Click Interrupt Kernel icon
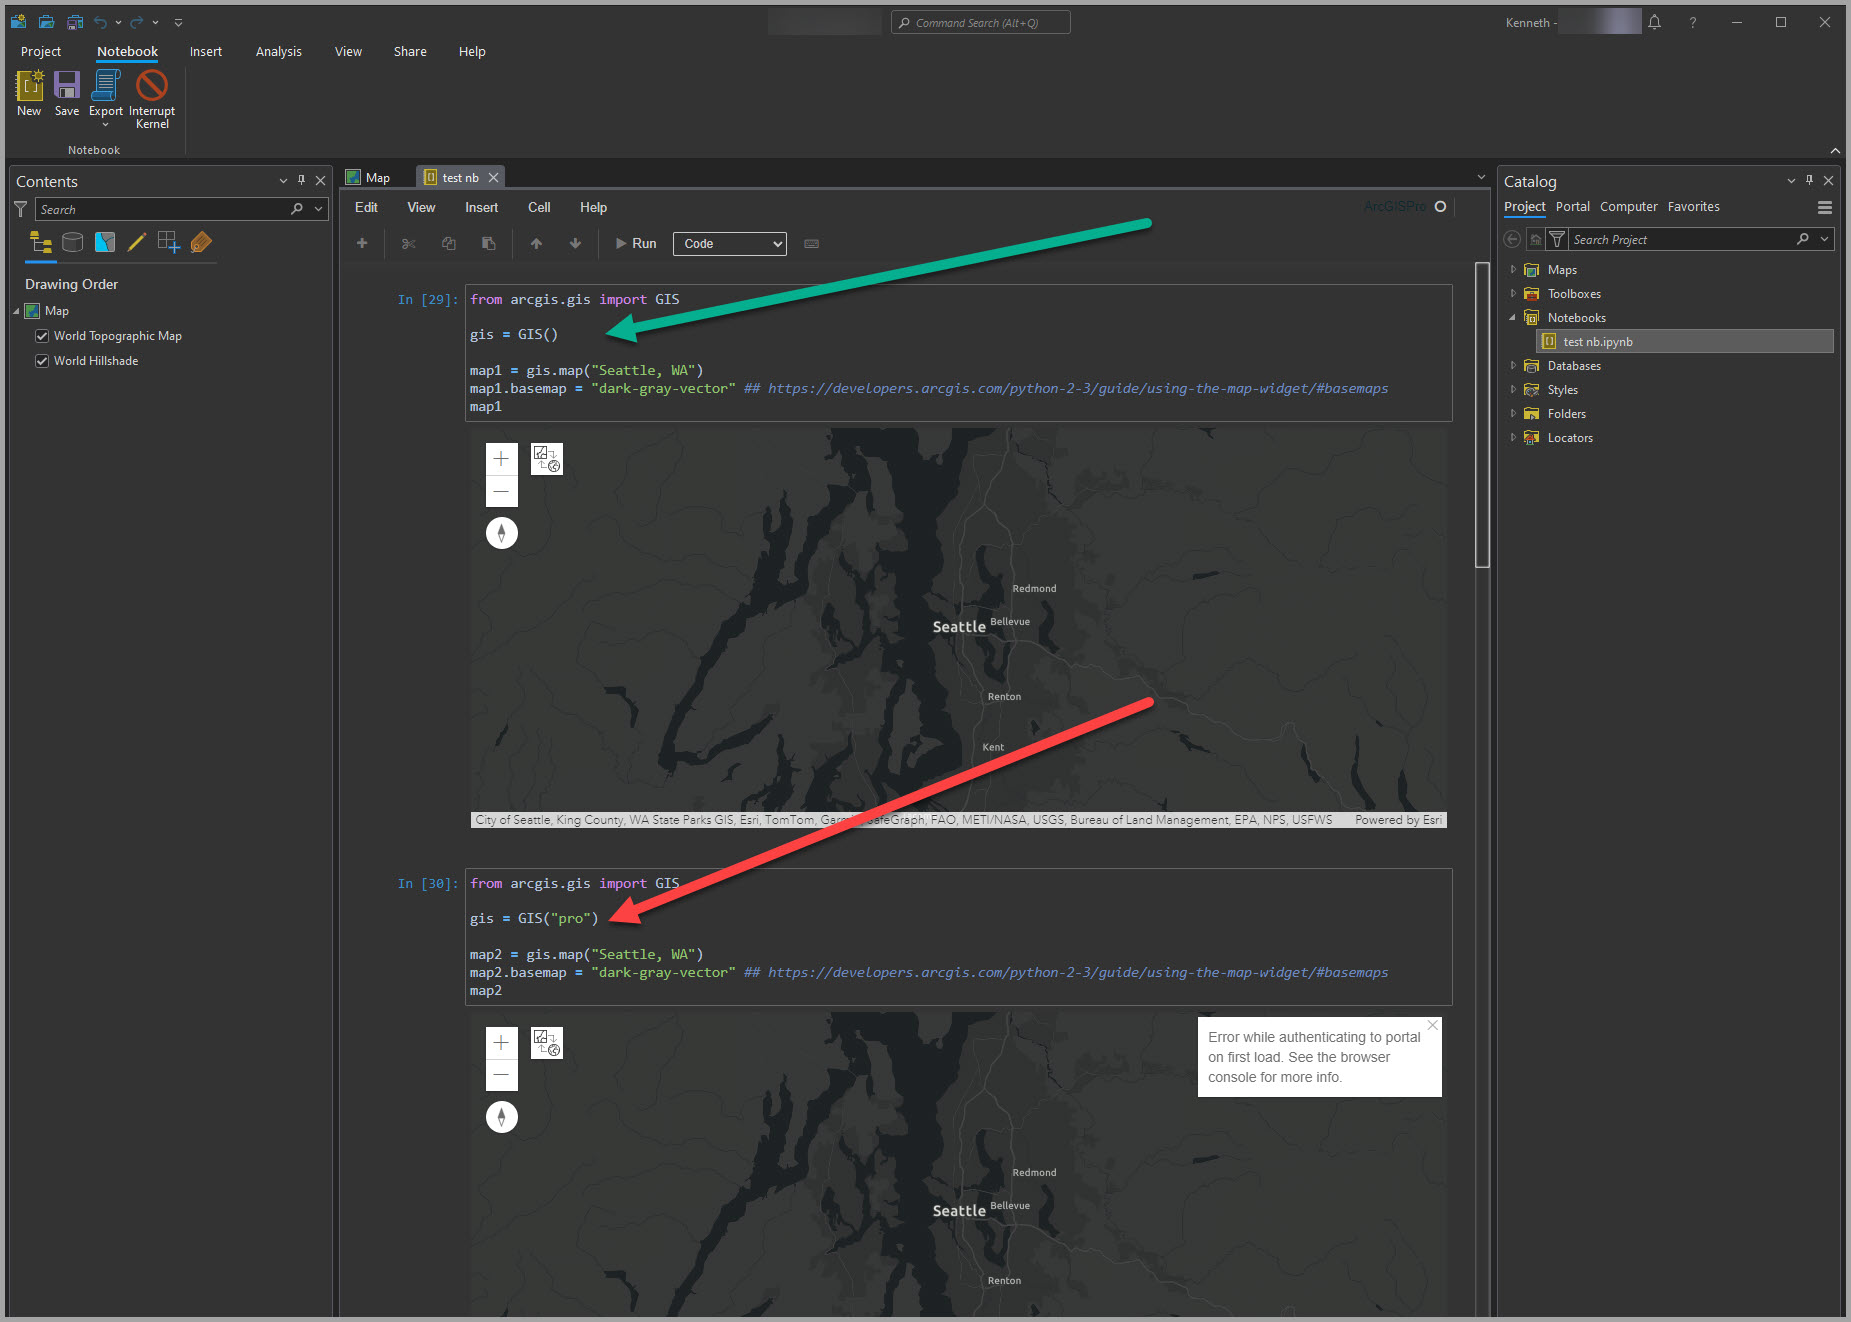The width and height of the screenshot is (1851, 1322). (152, 86)
